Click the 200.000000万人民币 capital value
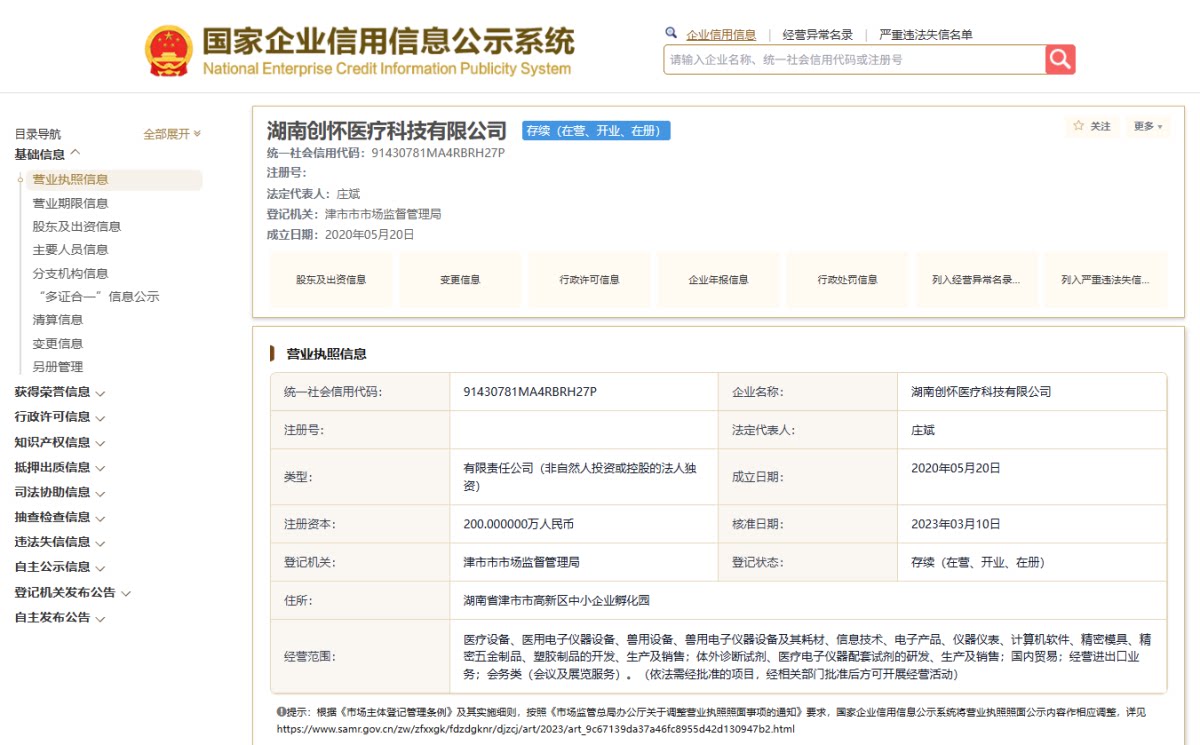 pyautogui.click(x=518, y=524)
